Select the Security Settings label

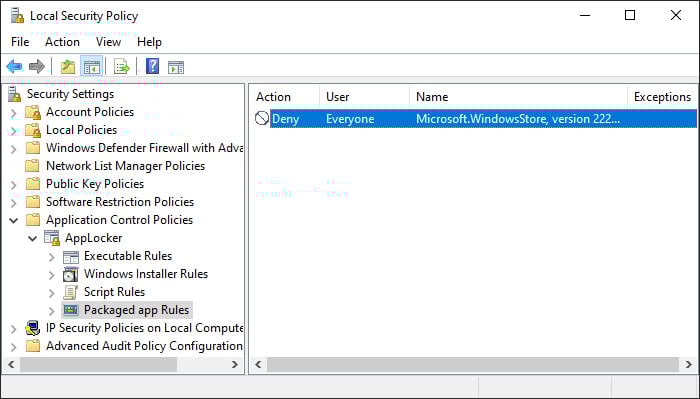click(x=71, y=94)
